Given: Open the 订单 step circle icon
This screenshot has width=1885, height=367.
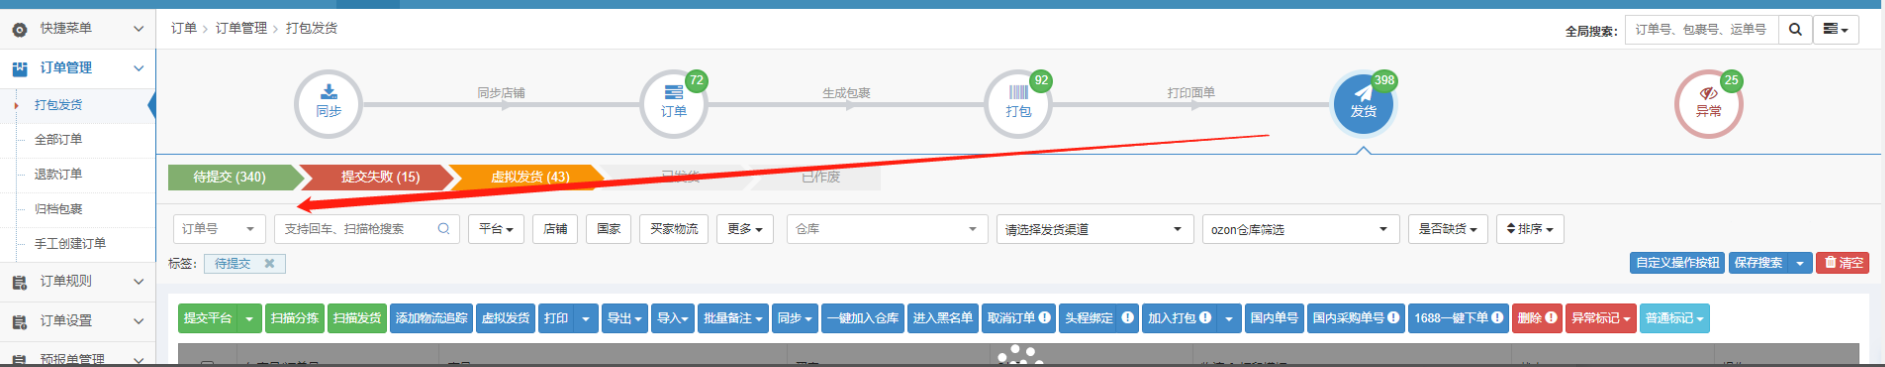Looking at the screenshot, I should pos(673,103).
